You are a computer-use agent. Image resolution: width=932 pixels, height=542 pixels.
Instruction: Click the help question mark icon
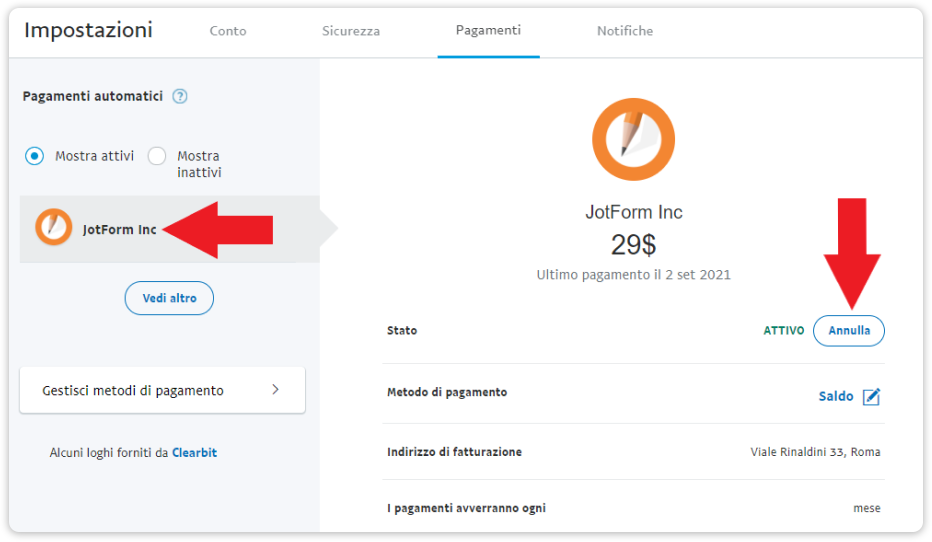pyautogui.click(x=180, y=97)
